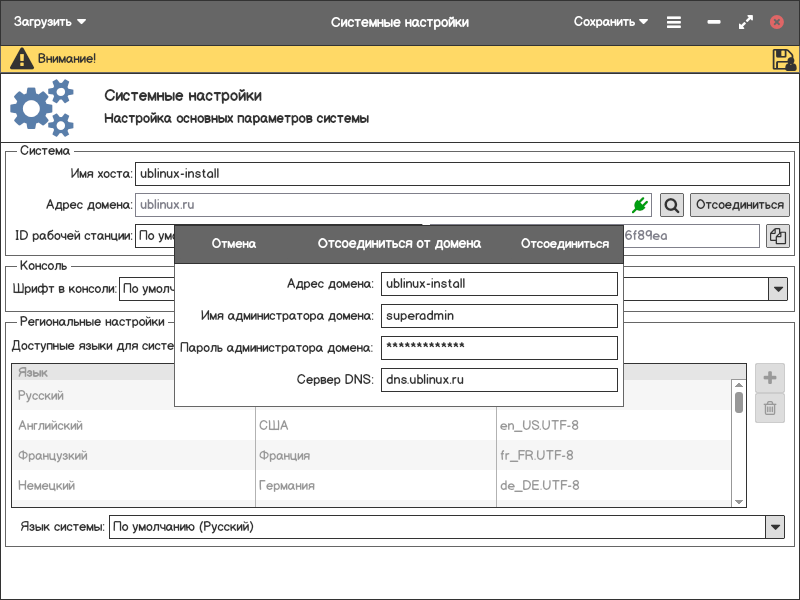
Task: Expand the Язык системы combo box
Action: pyautogui.click(x=775, y=527)
